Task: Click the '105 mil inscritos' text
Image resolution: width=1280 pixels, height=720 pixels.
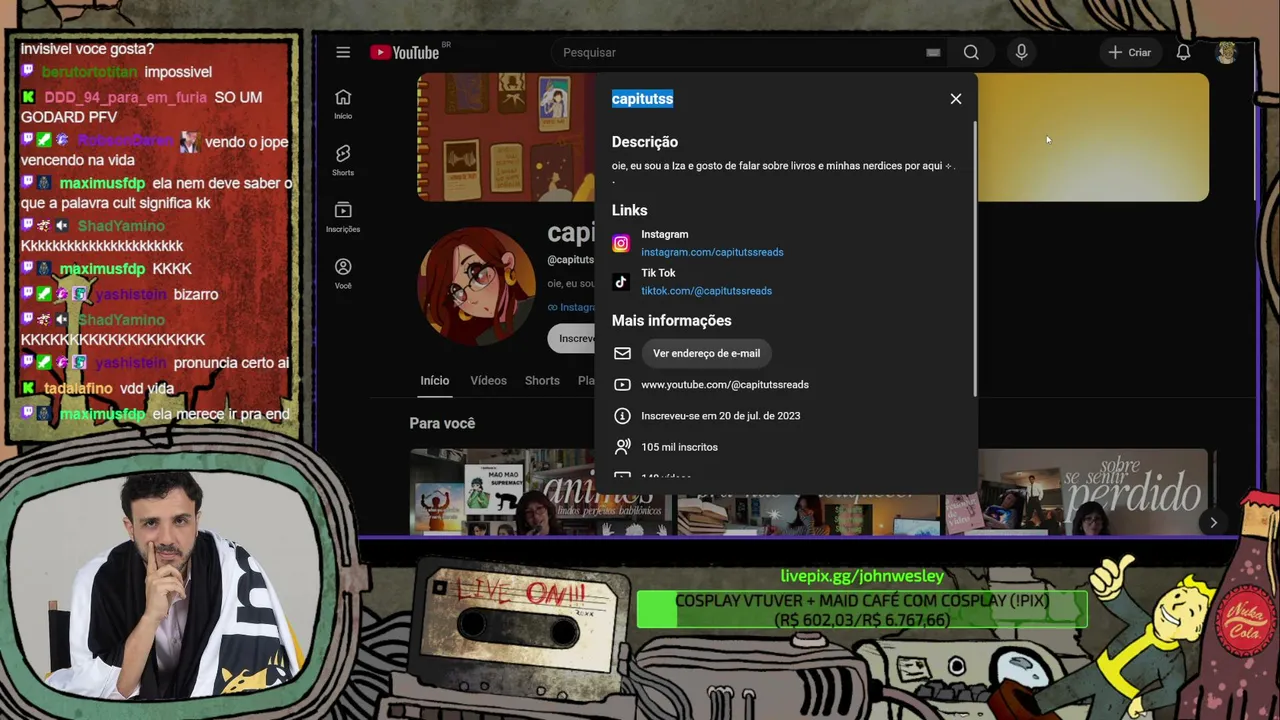Action: point(680,447)
